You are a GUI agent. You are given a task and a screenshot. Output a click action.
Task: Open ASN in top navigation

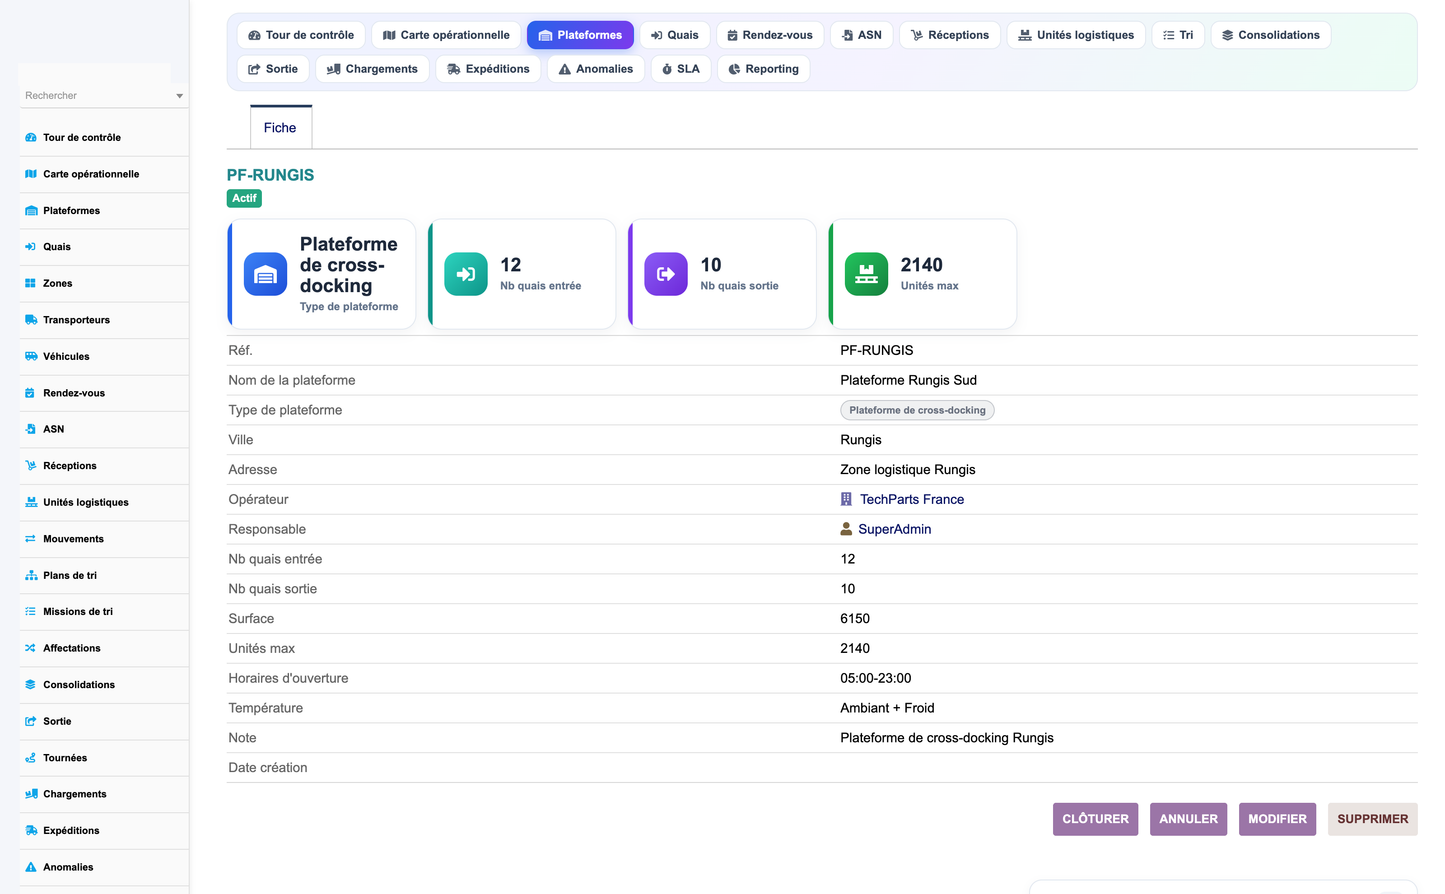click(862, 35)
